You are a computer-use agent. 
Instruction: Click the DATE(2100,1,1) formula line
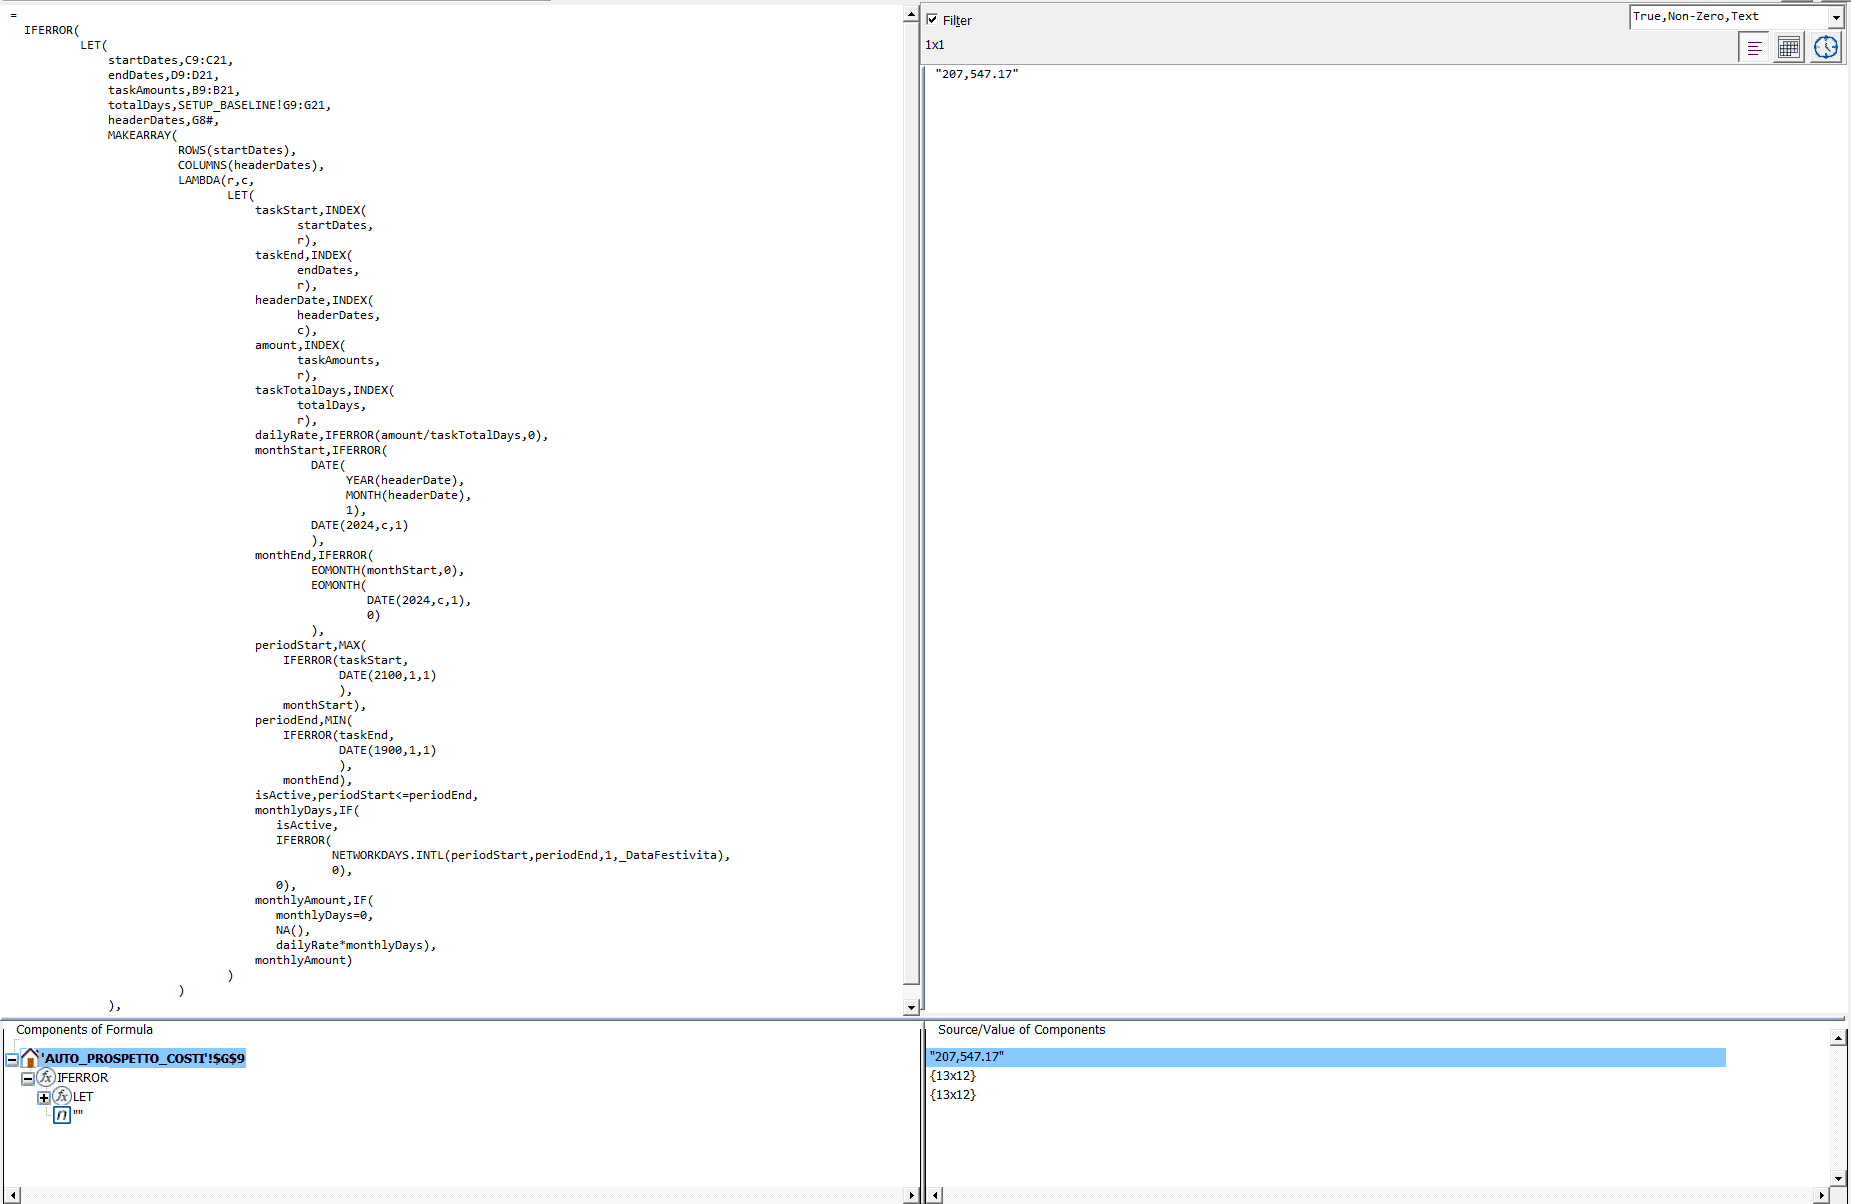(387, 675)
